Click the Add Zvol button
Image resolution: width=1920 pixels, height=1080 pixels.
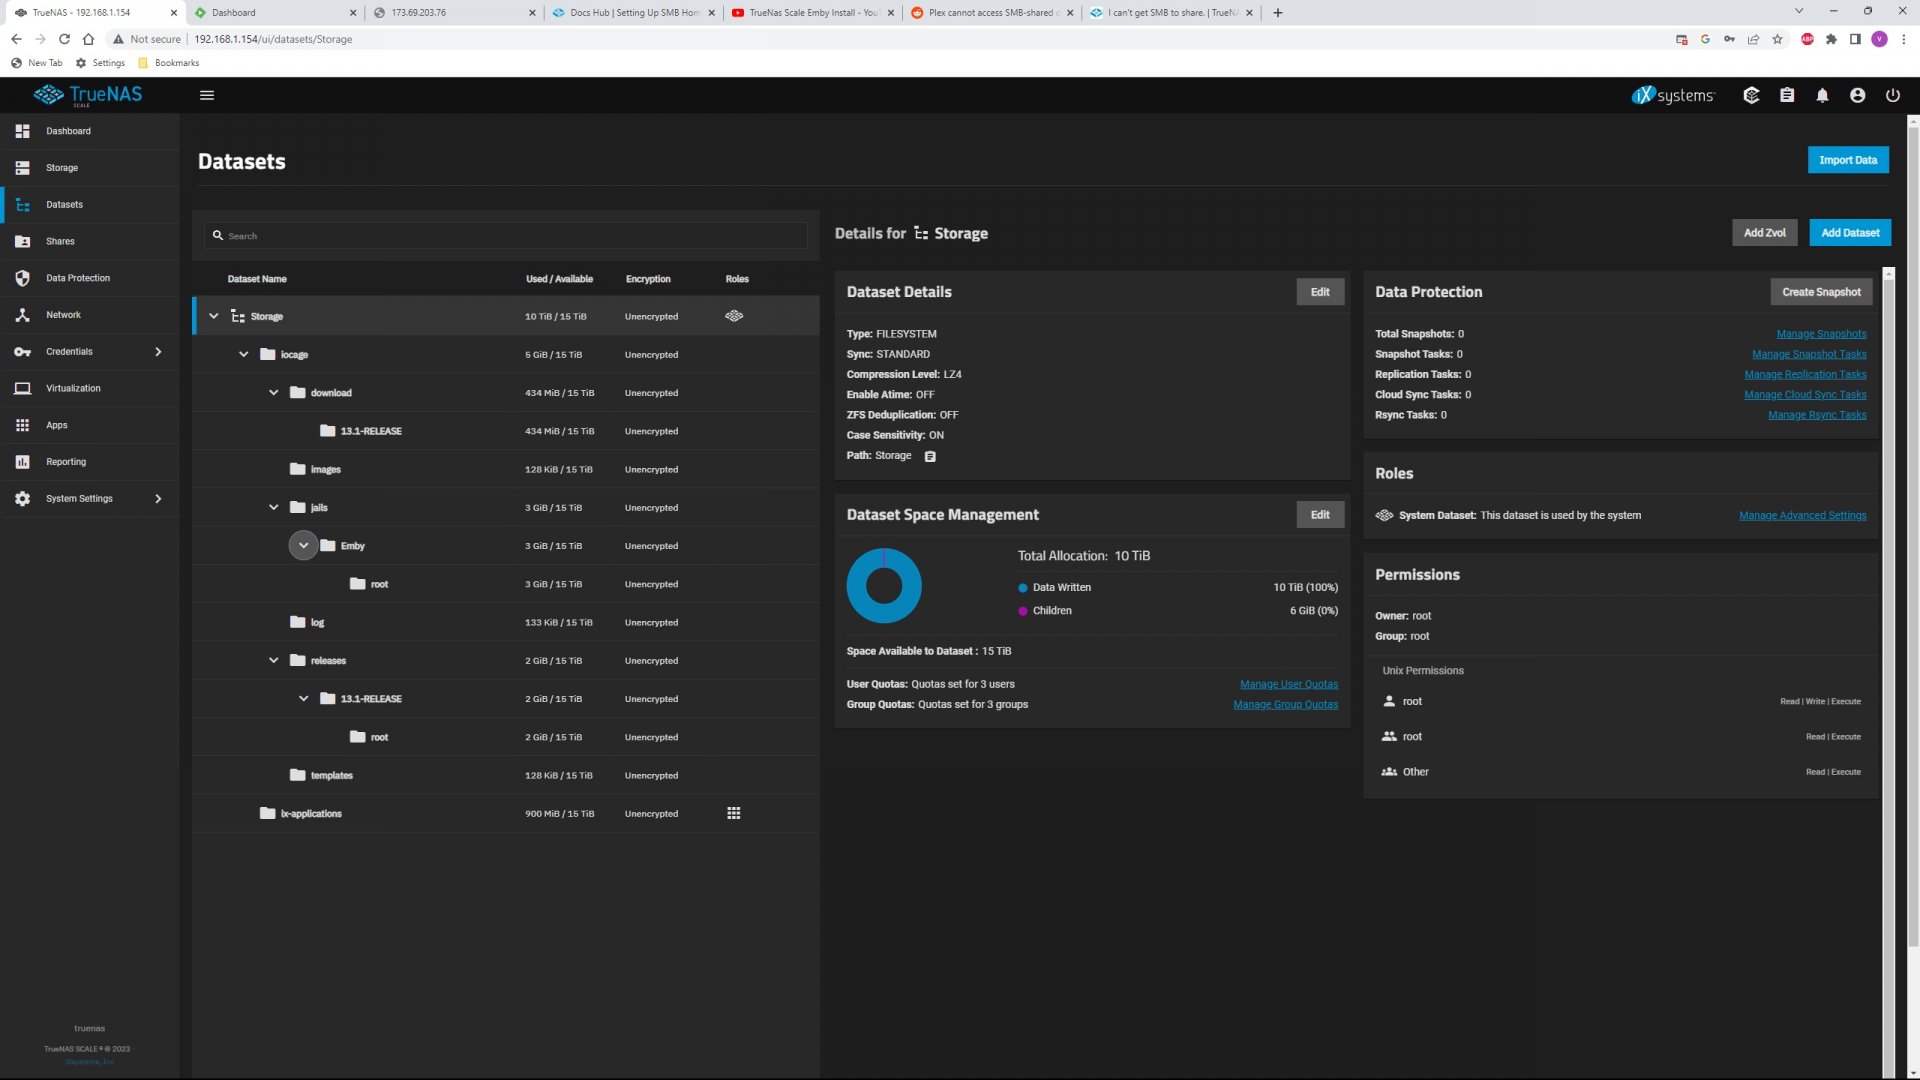click(1764, 233)
